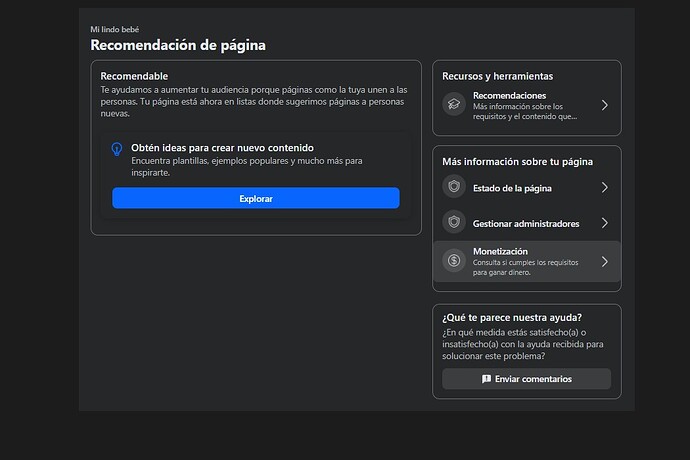Go to the Estado de la página label
The height and width of the screenshot is (460, 690).
pyautogui.click(x=512, y=188)
